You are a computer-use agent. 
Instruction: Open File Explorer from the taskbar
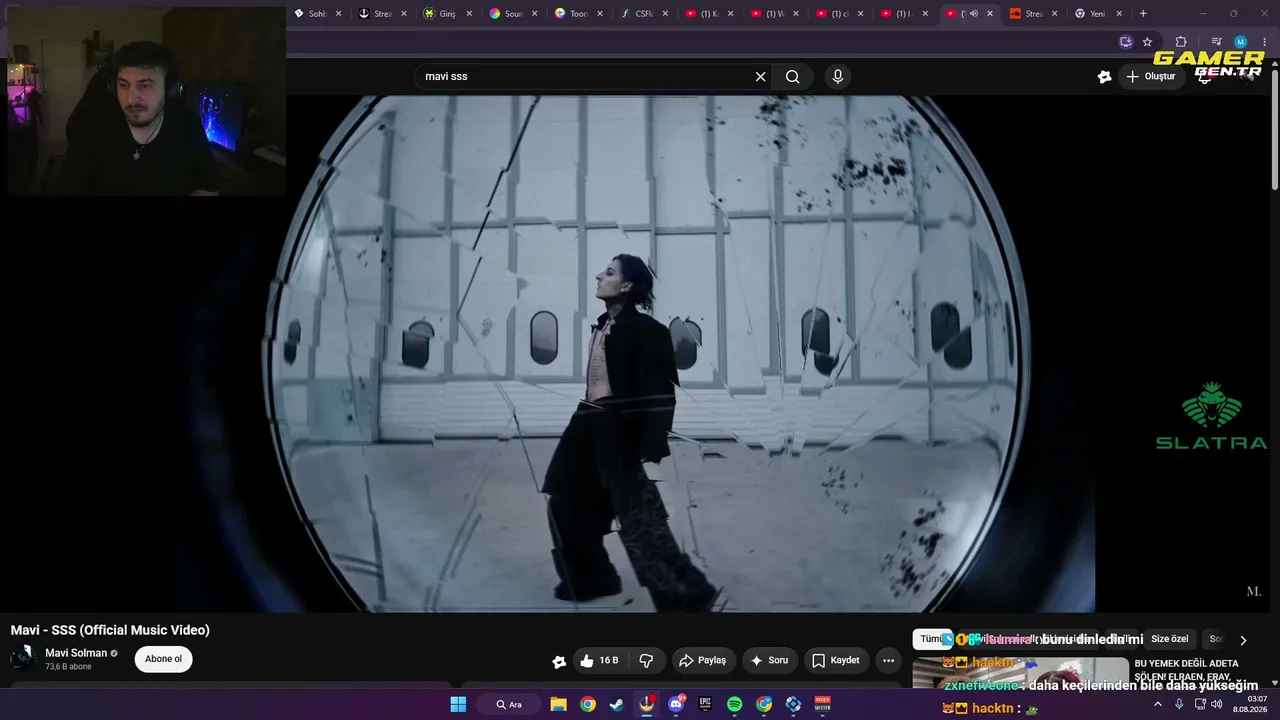pyautogui.click(x=558, y=704)
